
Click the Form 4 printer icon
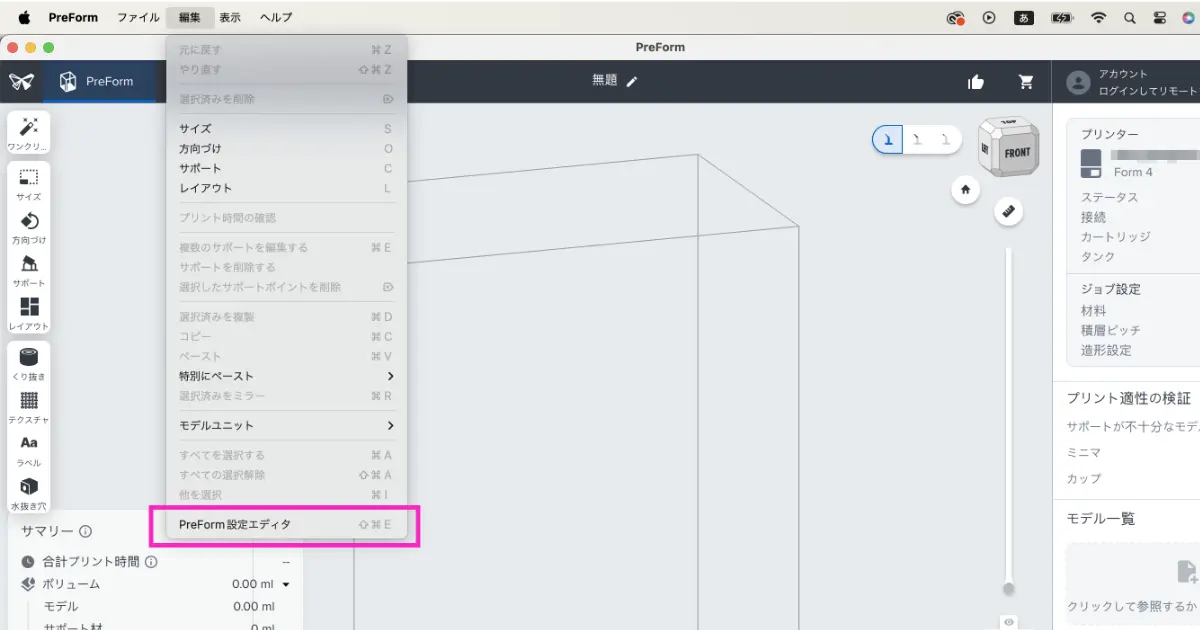(x=1091, y=163)
